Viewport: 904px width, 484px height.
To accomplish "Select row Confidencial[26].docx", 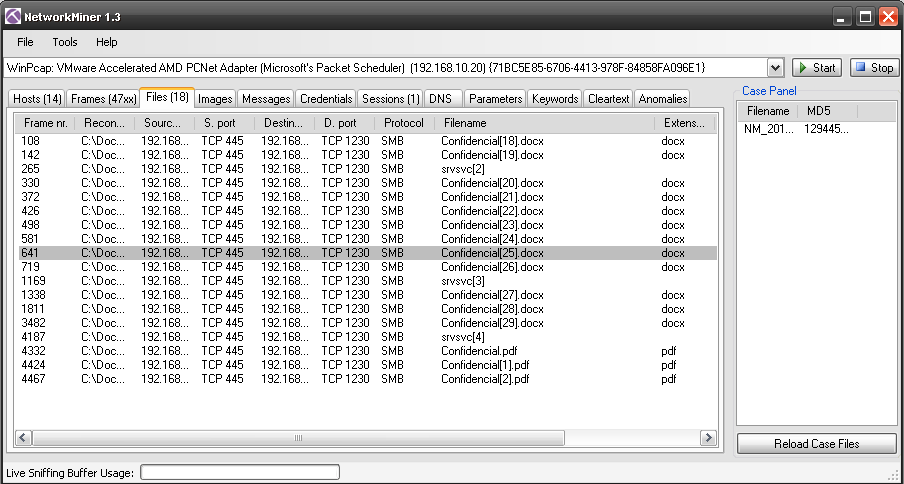I will 366,267.
